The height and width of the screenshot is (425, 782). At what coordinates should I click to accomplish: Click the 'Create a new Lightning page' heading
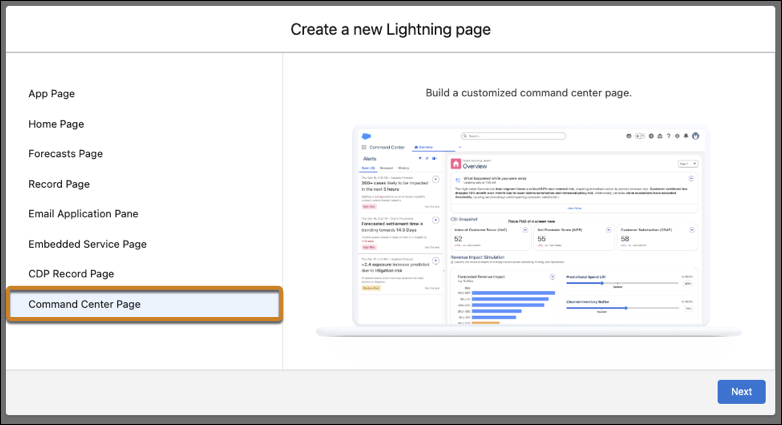(x=391, y=29)
